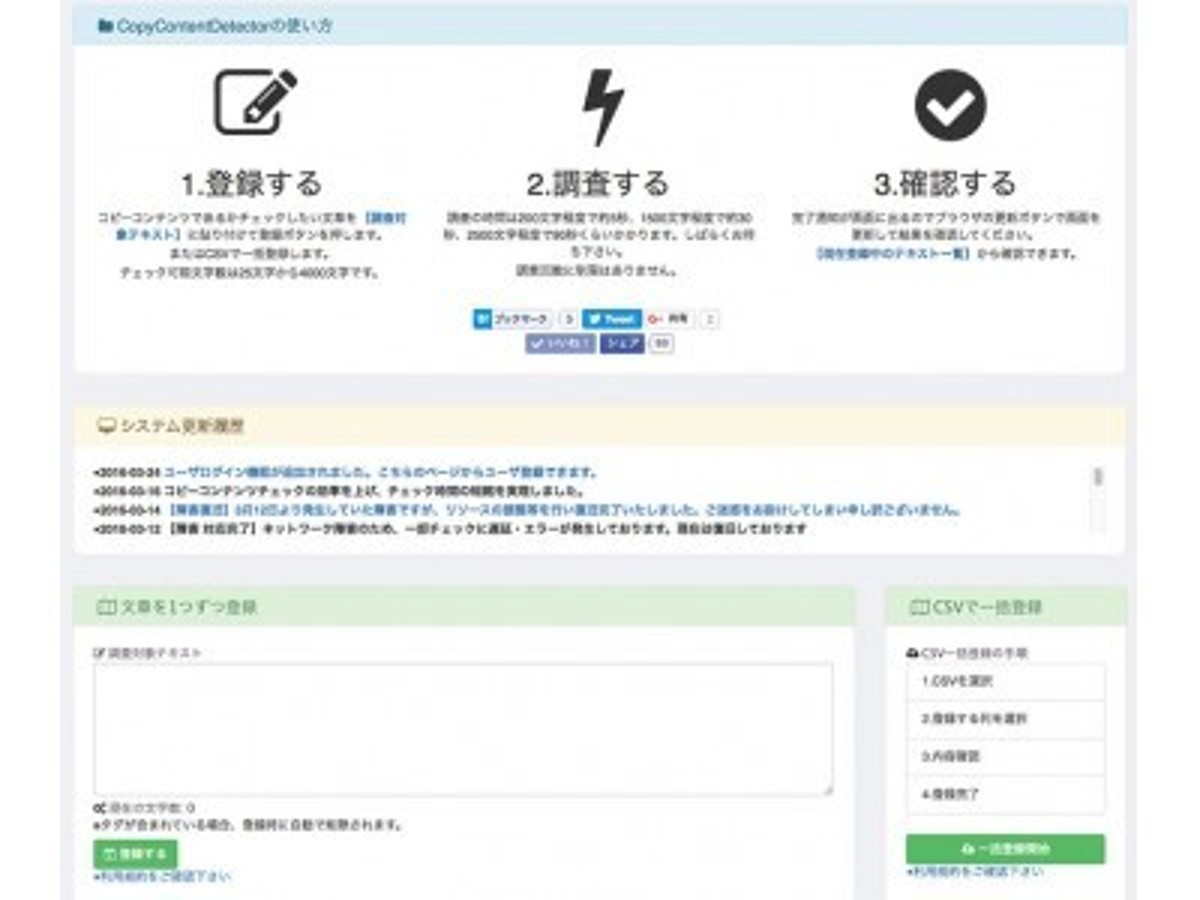This screenshot has height=900, width=1200.
Task: Click the folder icon in the CopyContentDetector header
Action: 105,26
